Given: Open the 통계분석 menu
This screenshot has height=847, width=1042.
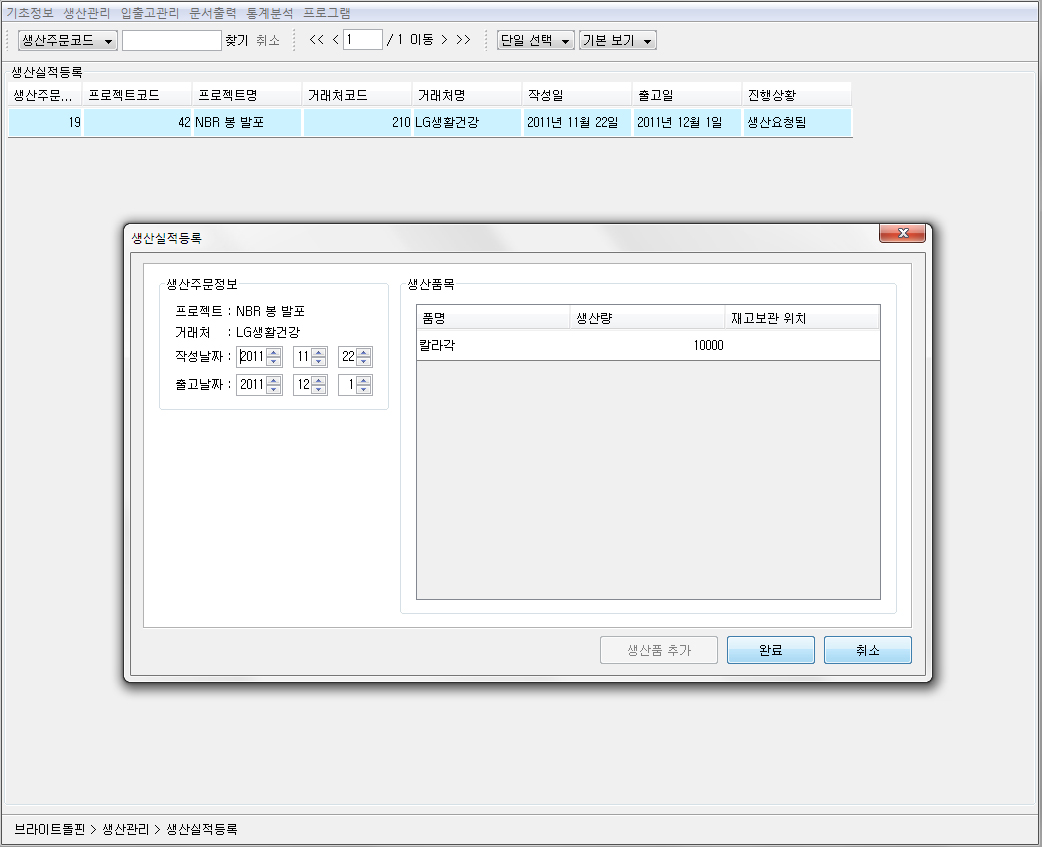Looking at the screenshot, I should click(x=270, y=13).
